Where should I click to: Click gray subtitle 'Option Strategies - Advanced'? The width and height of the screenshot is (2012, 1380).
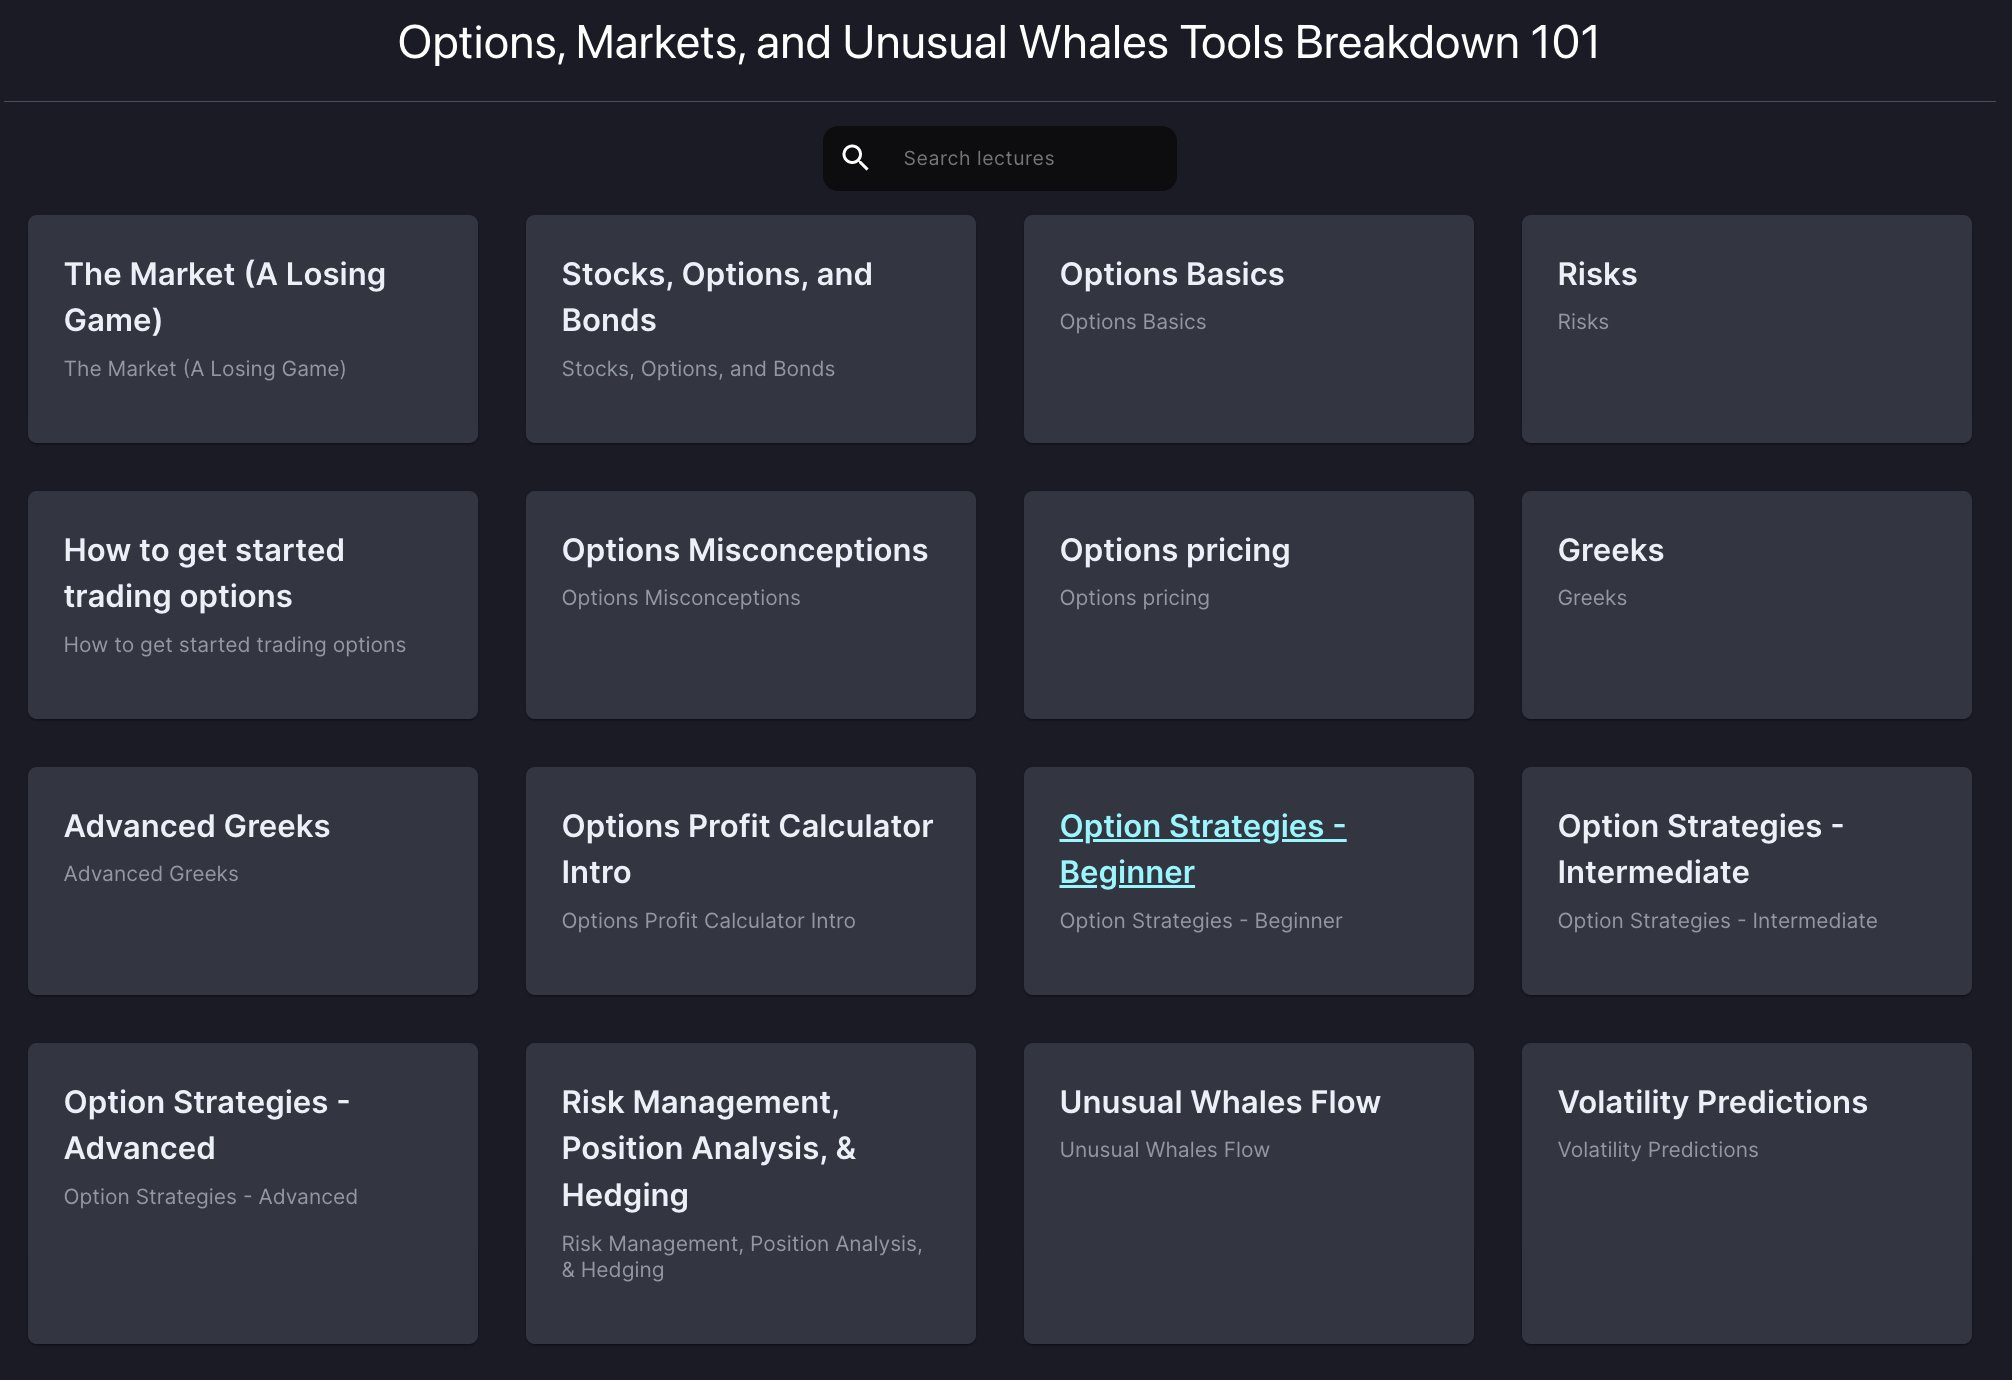click(211, 1197)
